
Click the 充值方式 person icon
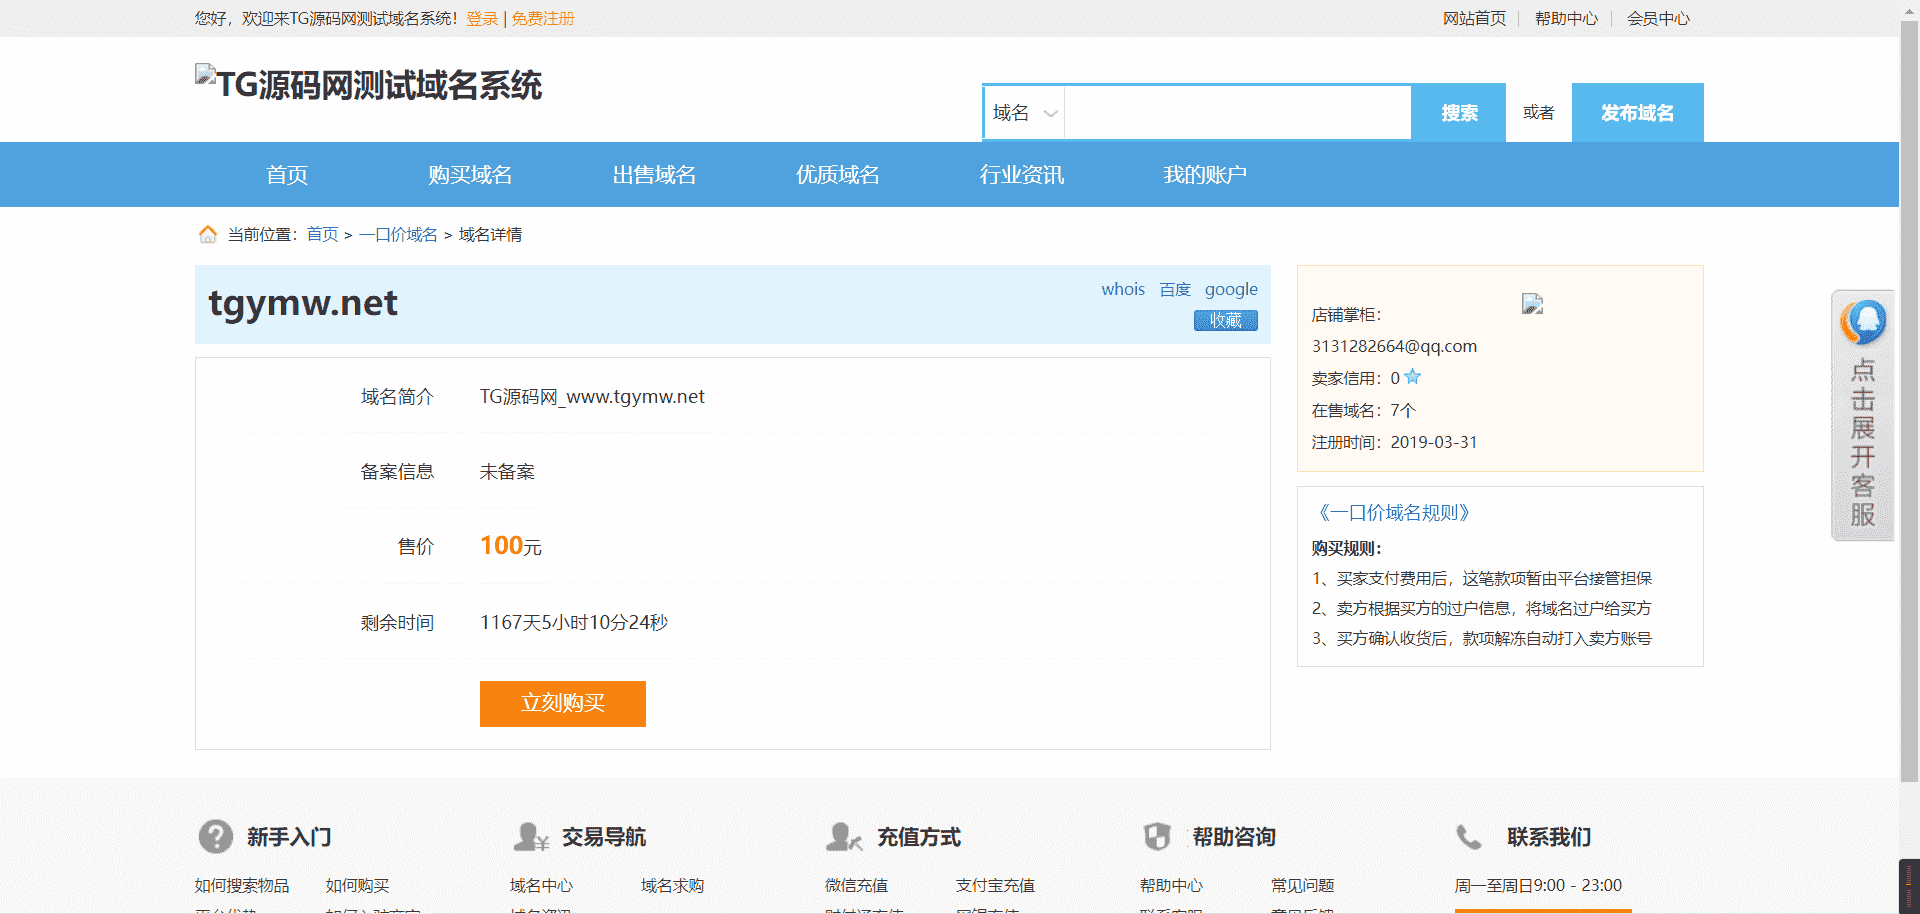(x=844, y=836)
